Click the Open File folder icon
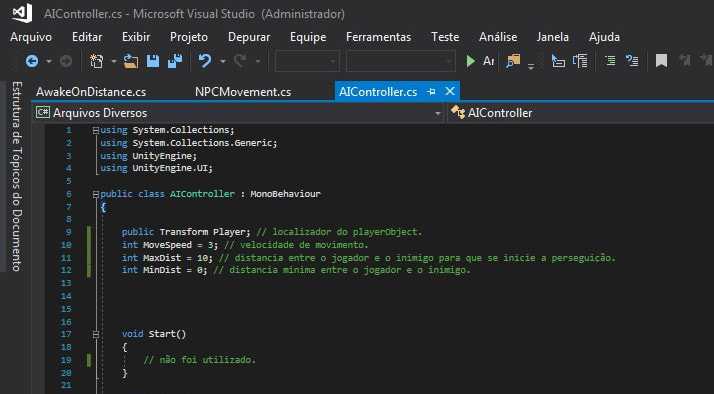 (131, 61)
